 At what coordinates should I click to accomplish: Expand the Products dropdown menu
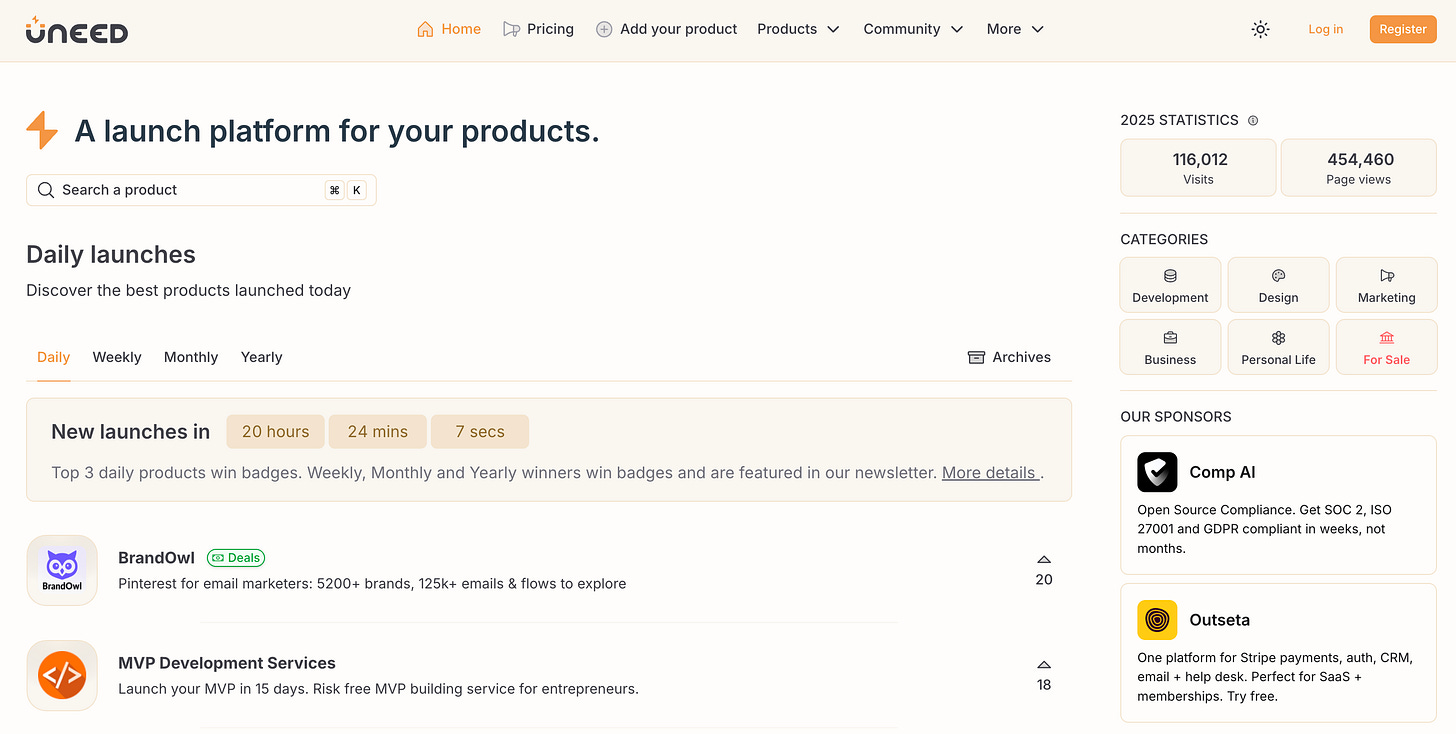pos(798,30)
